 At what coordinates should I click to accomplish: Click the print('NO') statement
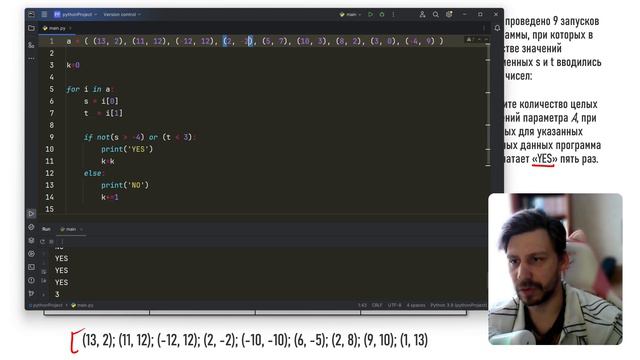pos(125,185)
